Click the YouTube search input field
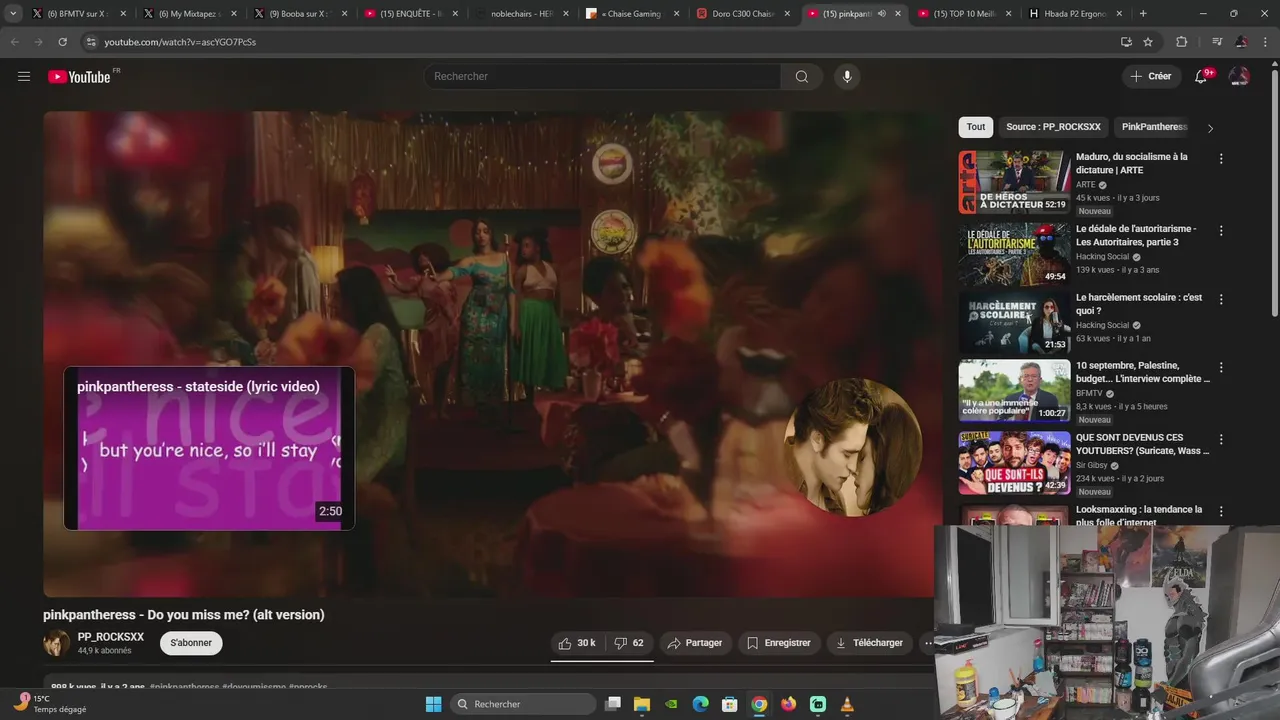This screenshot has width=1280, height=720. [x=604, y=77]
